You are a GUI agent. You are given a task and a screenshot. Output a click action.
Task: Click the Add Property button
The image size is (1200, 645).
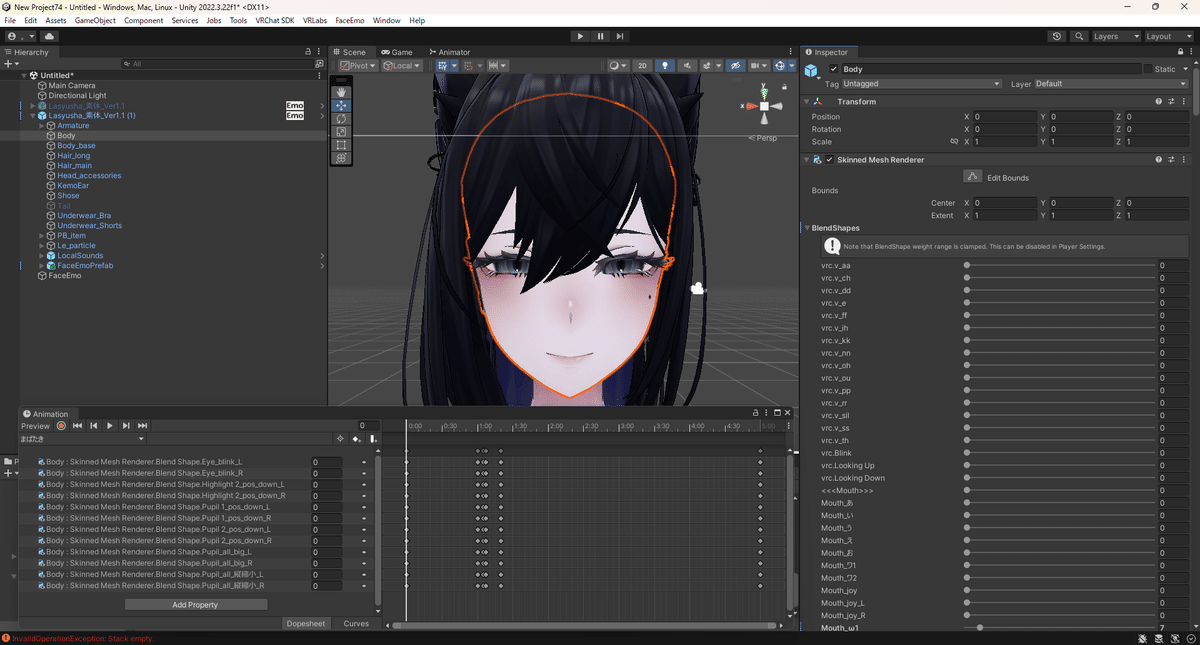pos(195,605)
